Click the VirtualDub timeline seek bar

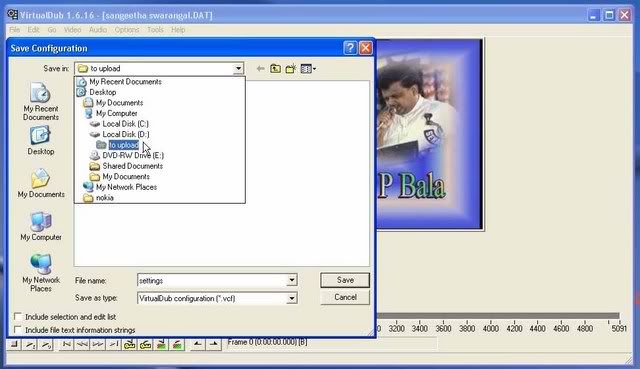click(x=498, y=316)
